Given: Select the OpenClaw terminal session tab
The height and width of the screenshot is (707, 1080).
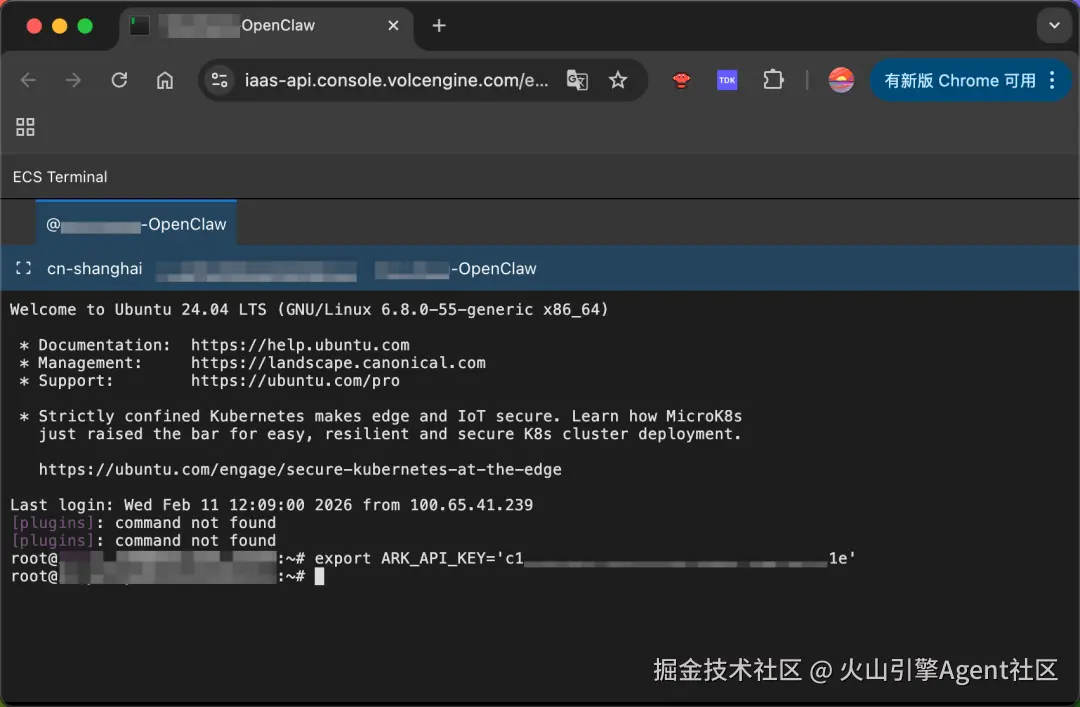Looking at the screenshot, I should [136, 224].
